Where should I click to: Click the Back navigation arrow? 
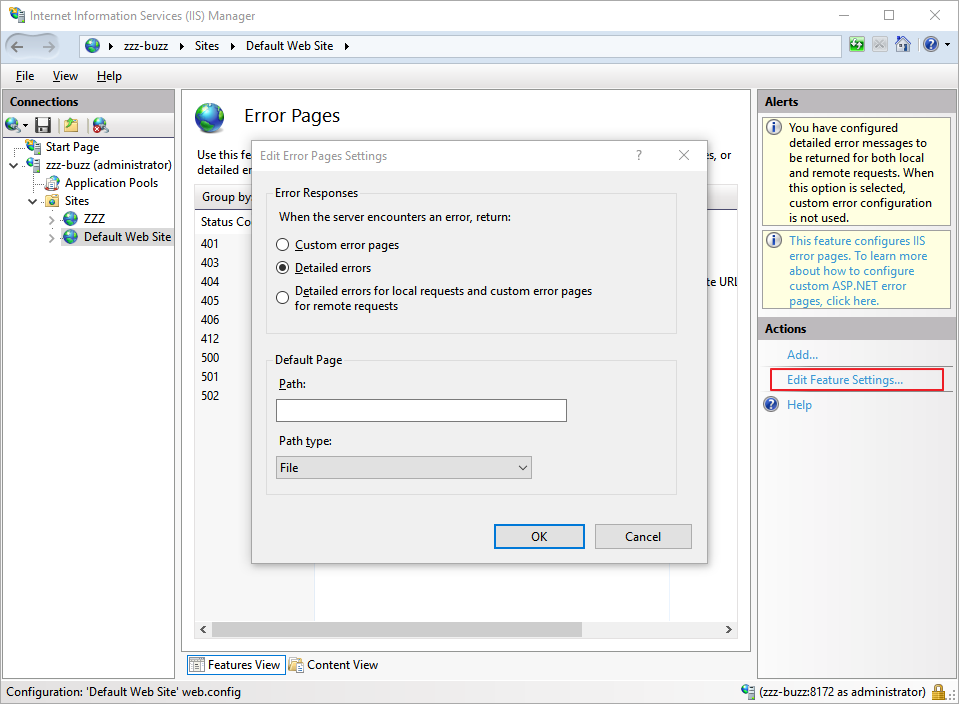[x=18, y=46]
